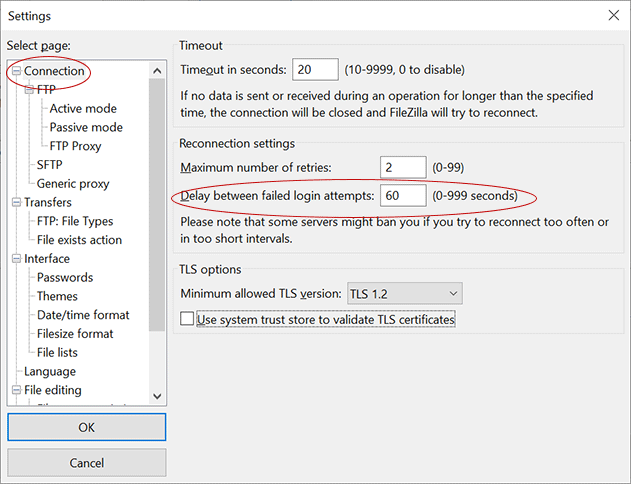The height and width of the screenshot is (484, 631).
Task: Select Generic proxy in the page tree
Action: tap(73, 184)
